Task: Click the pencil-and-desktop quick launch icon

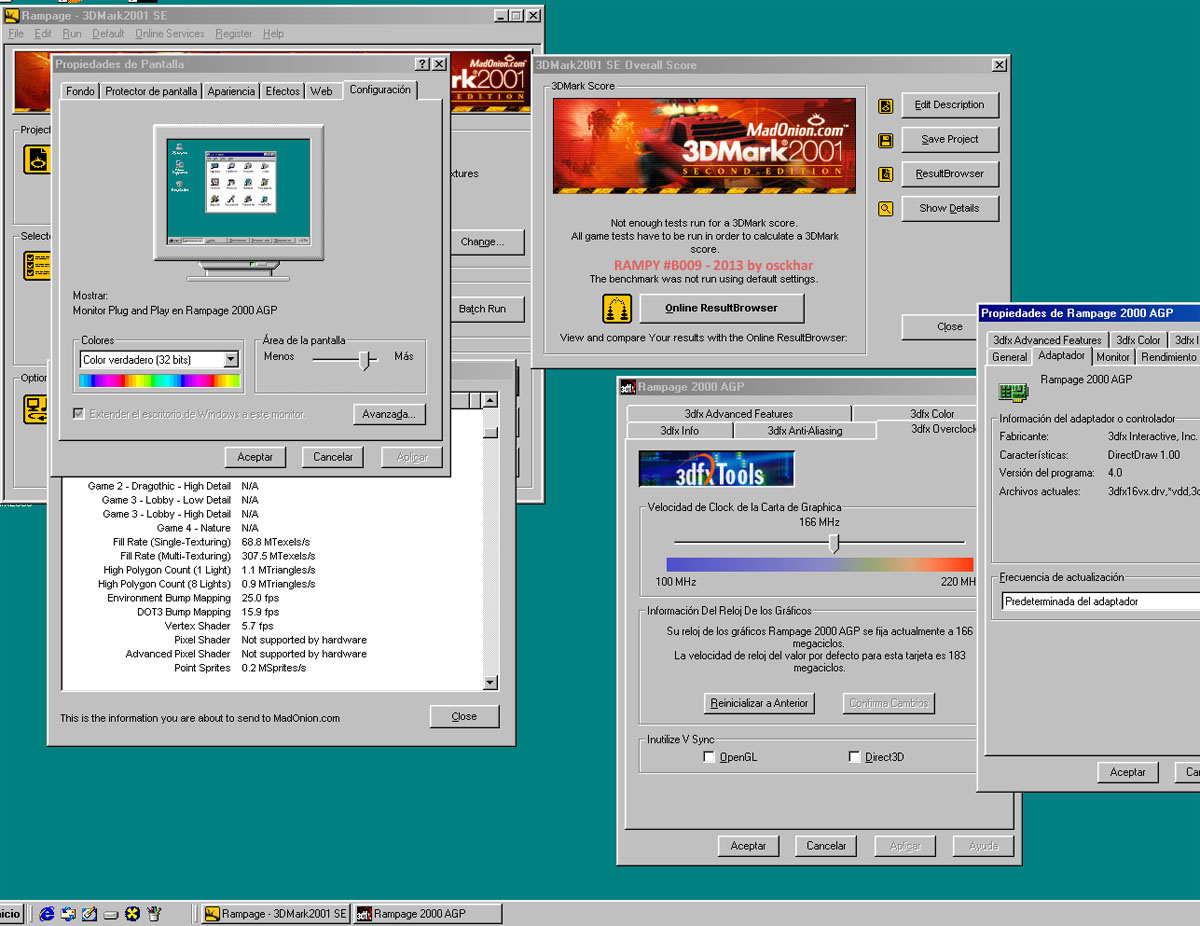Action: coord(89,913)
